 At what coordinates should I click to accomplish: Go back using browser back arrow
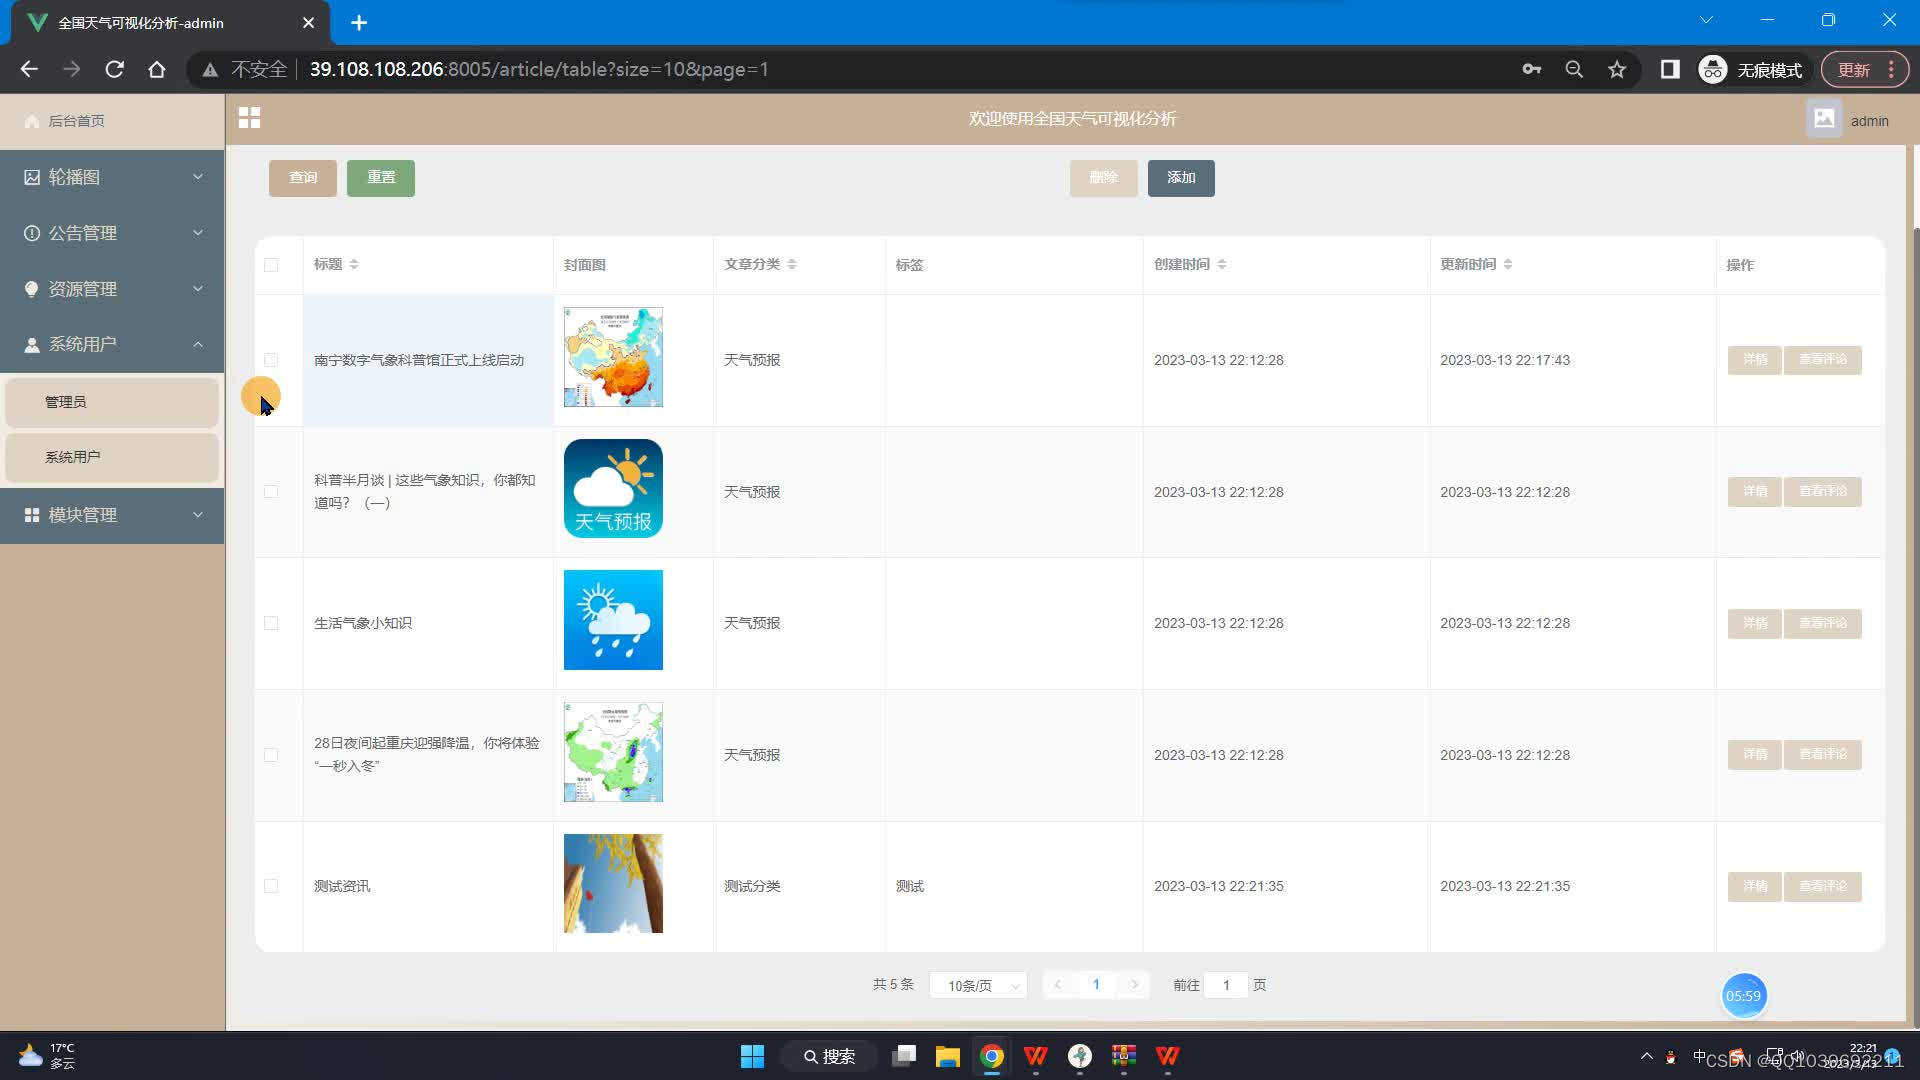click(29, 69)
